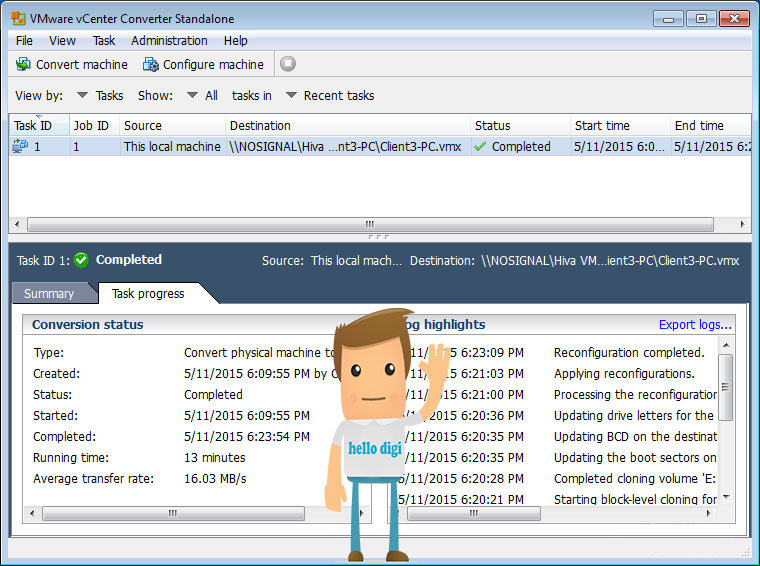Viewport: 760px width, 566px height.
Task: Click the green checkmark in Status column
Action: pyautogui.click(x=480, y=146)
